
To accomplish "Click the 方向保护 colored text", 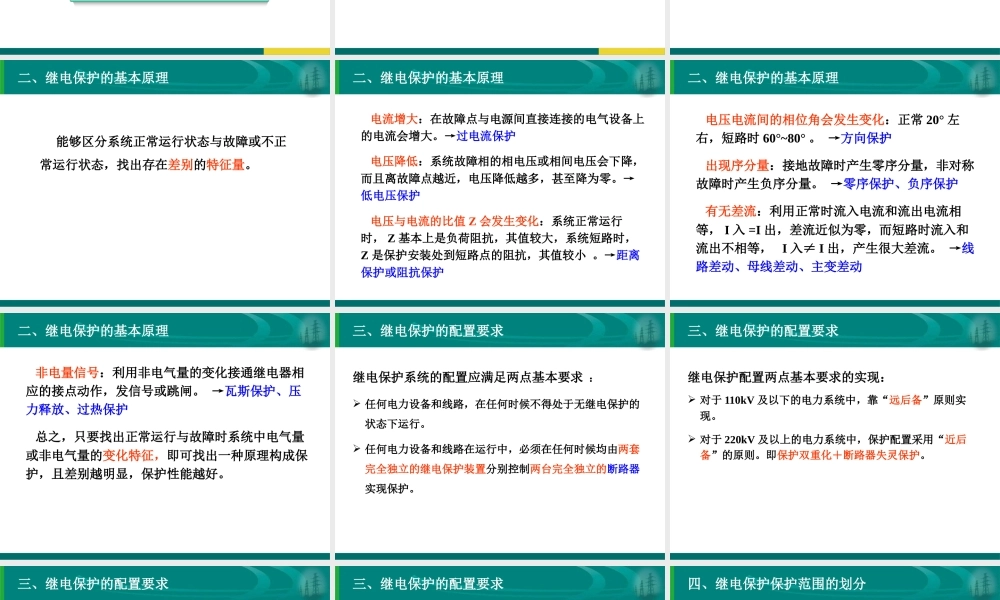I will coord(866,138).
